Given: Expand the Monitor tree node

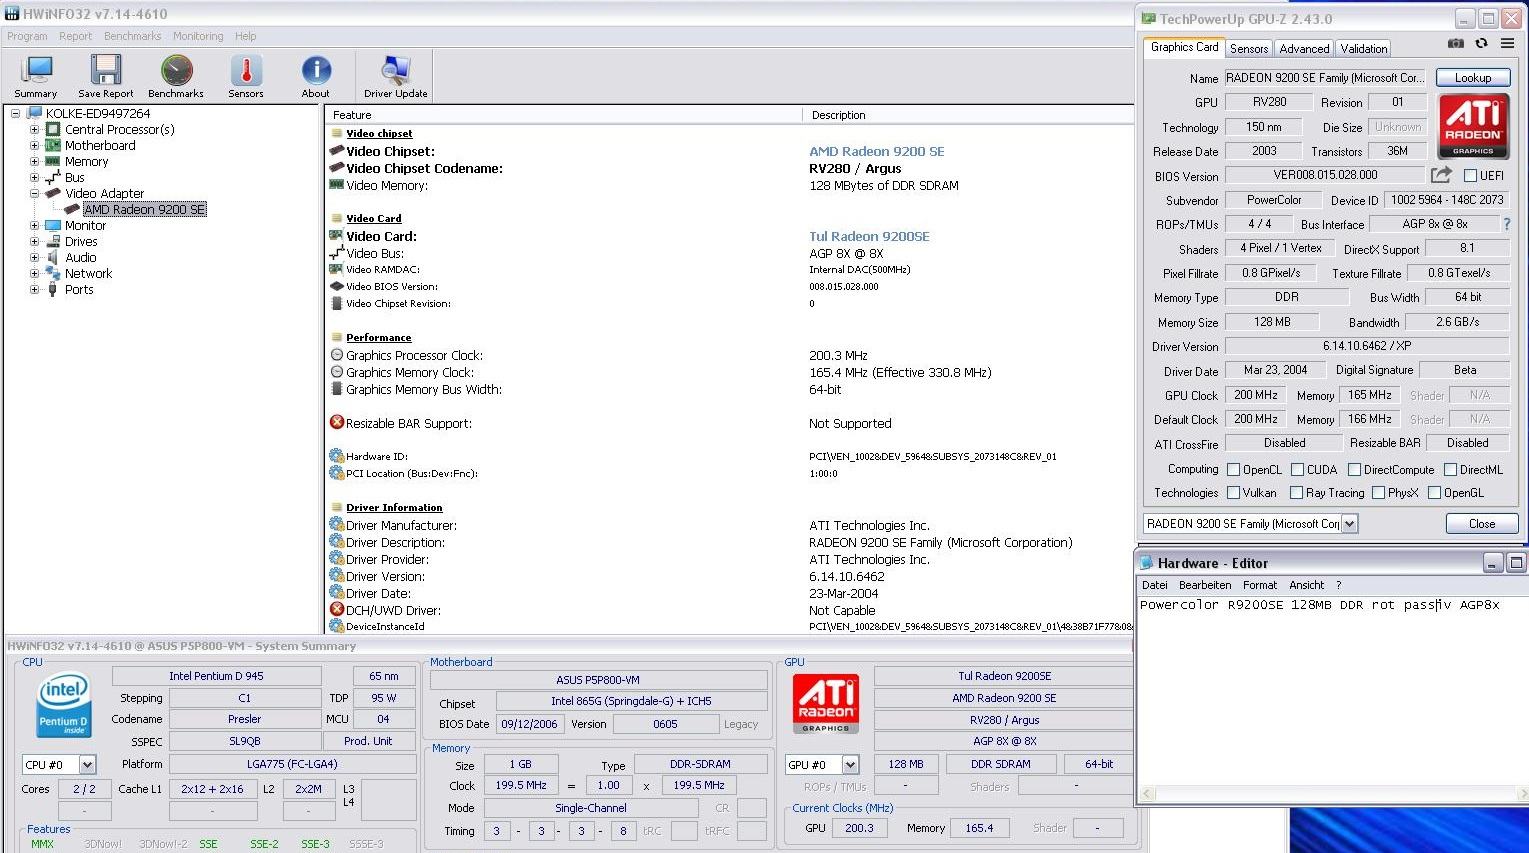Looking at the screenshot, I should point(34,225).
